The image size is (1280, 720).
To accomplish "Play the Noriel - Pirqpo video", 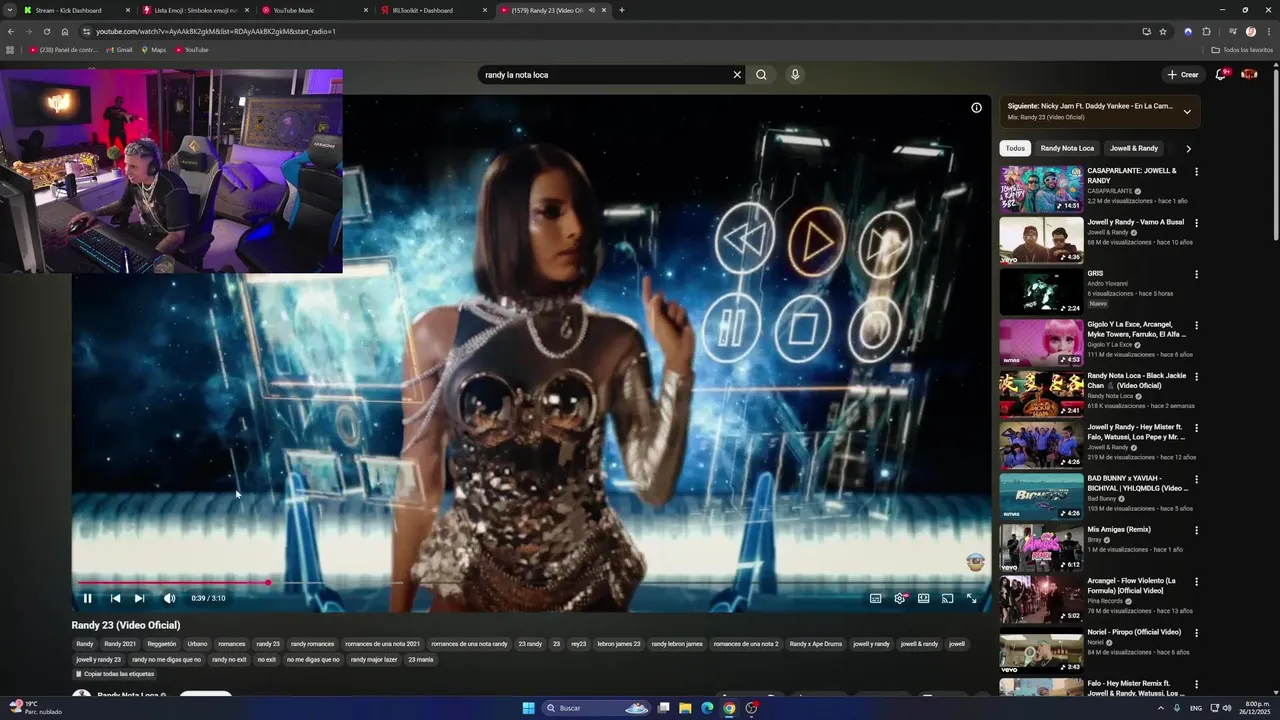I will point(1041,650).
